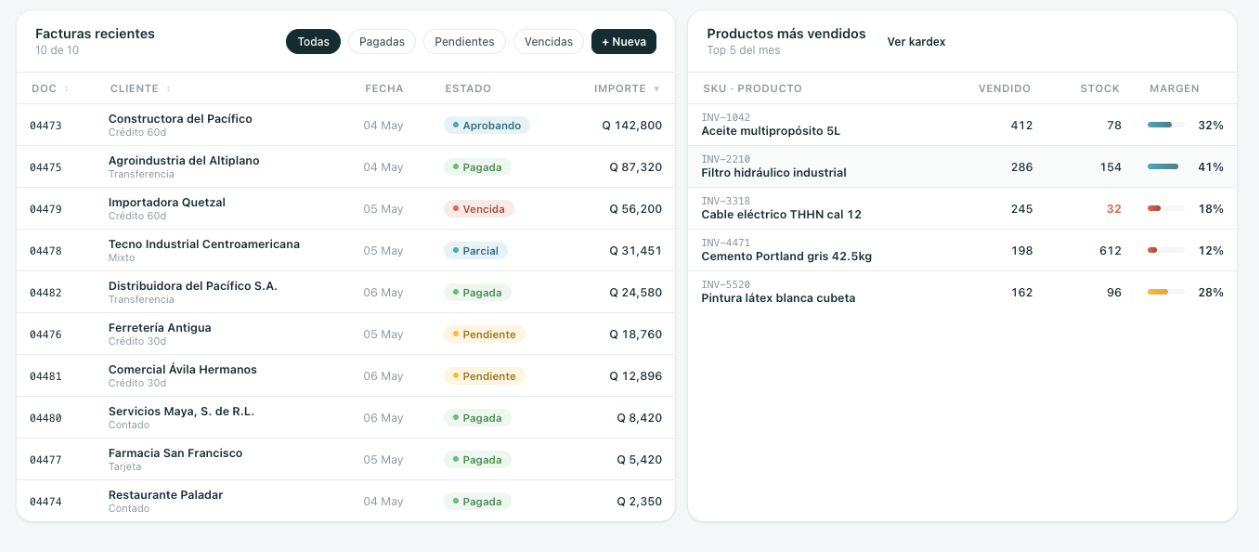The width and height of the screenshot is (1259, 552).
Task: Open the Ver kardex link
Action: pyautogui.click(x=916, y=42)
